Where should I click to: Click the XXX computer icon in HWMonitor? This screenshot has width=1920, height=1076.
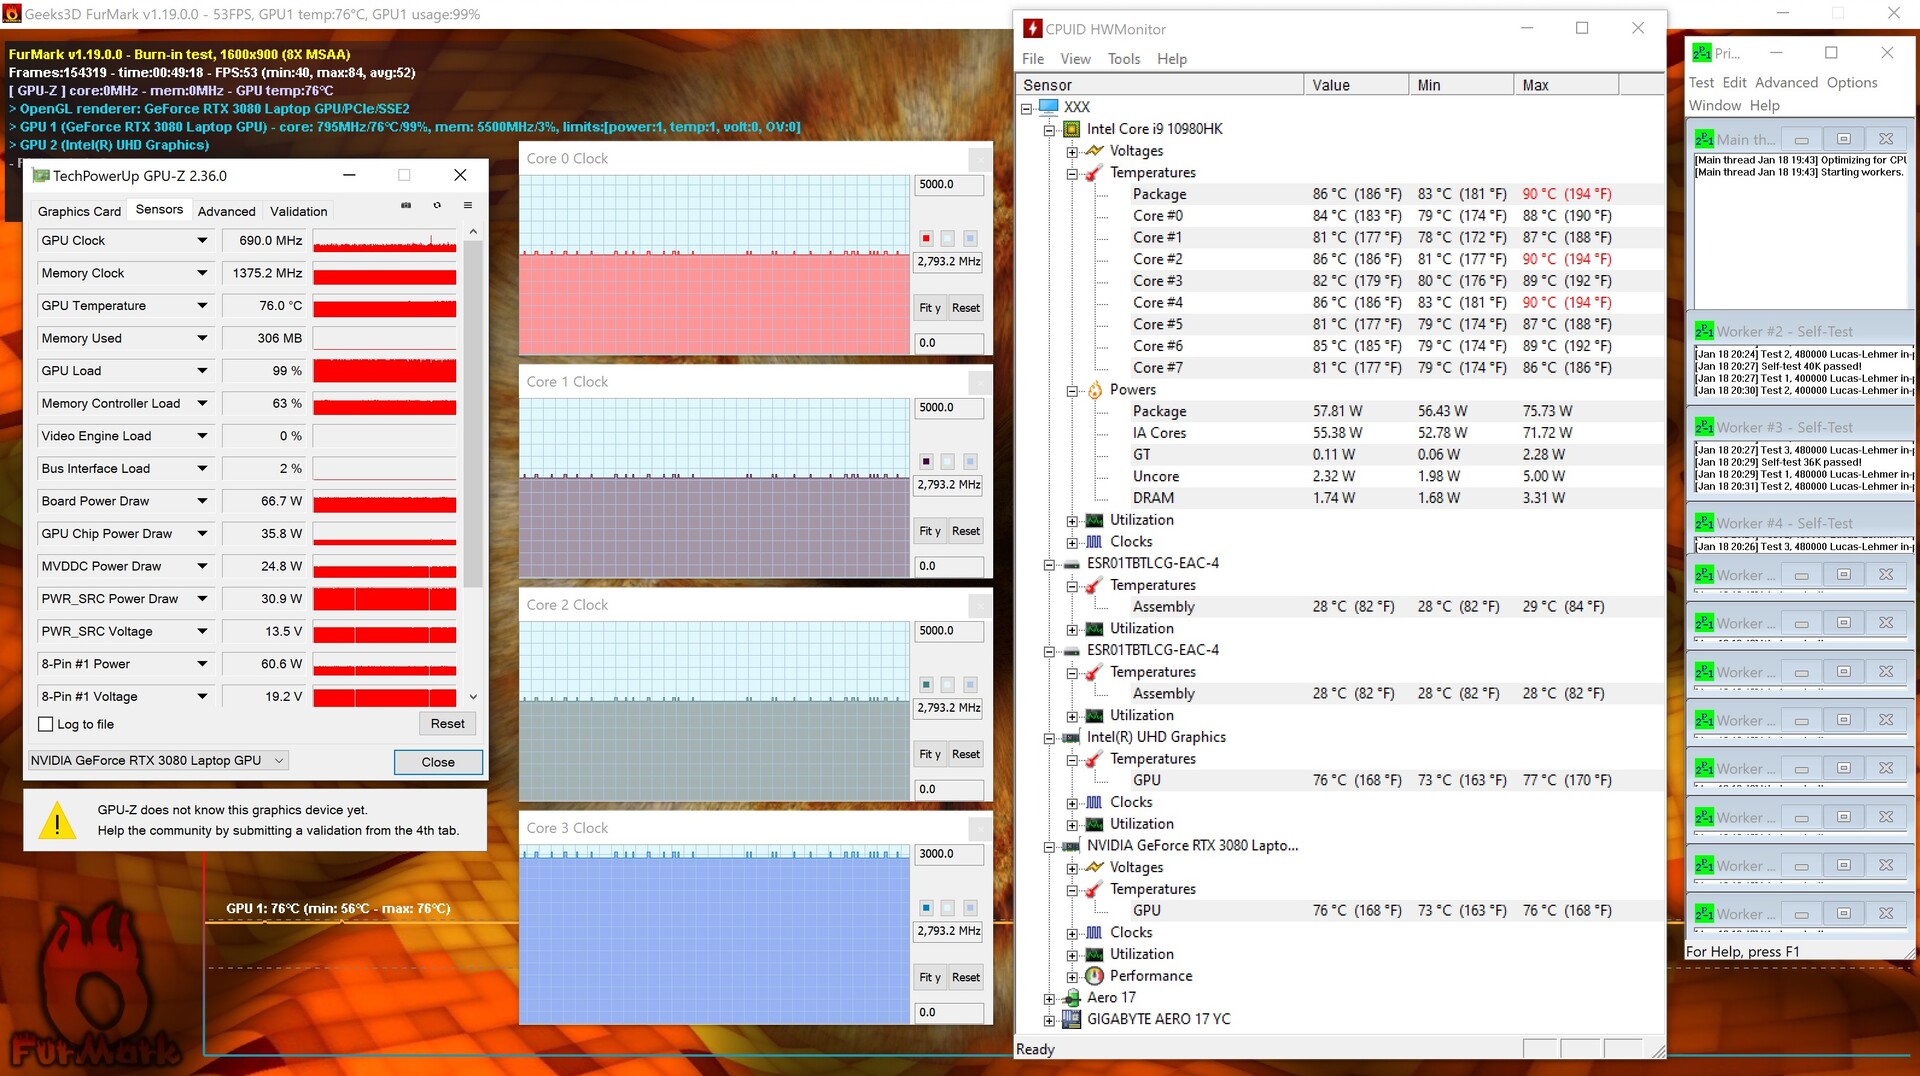point(1048,107)
